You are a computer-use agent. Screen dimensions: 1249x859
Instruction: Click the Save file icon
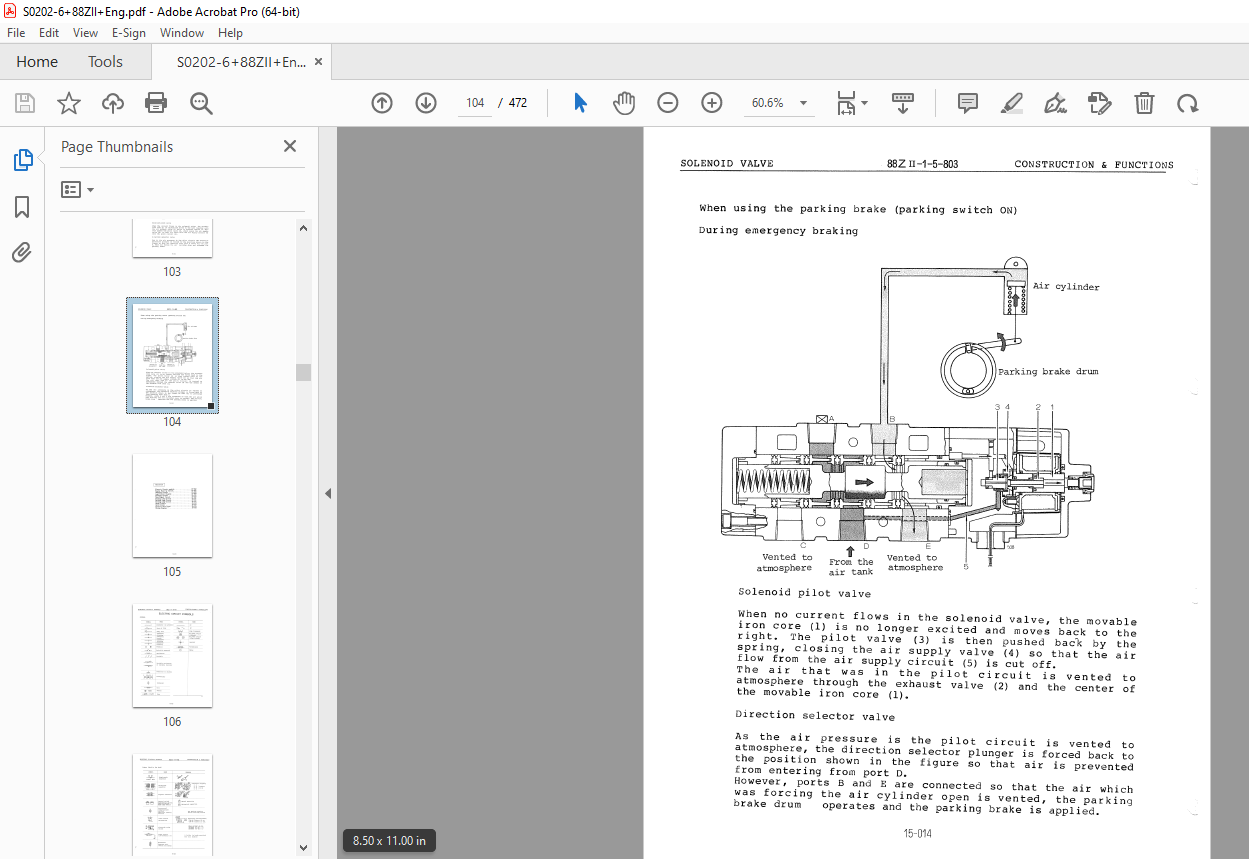(25, 103)
